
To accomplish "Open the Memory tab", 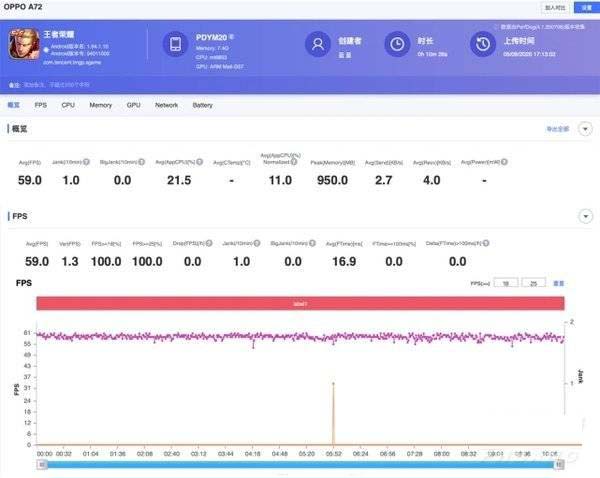I will [100, 104].
